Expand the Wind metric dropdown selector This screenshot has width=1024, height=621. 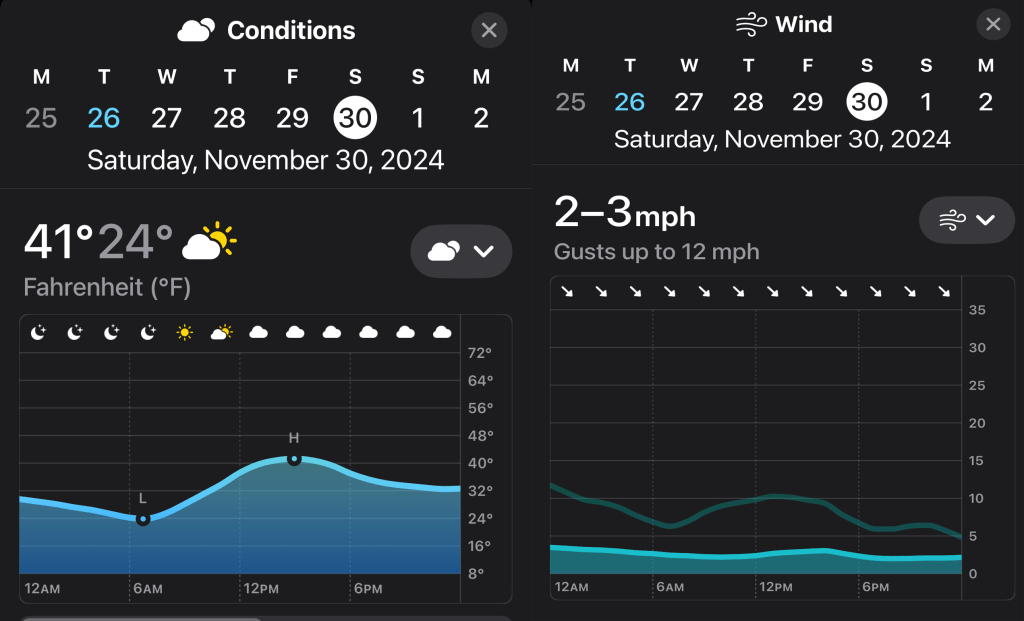coord(966,220)
